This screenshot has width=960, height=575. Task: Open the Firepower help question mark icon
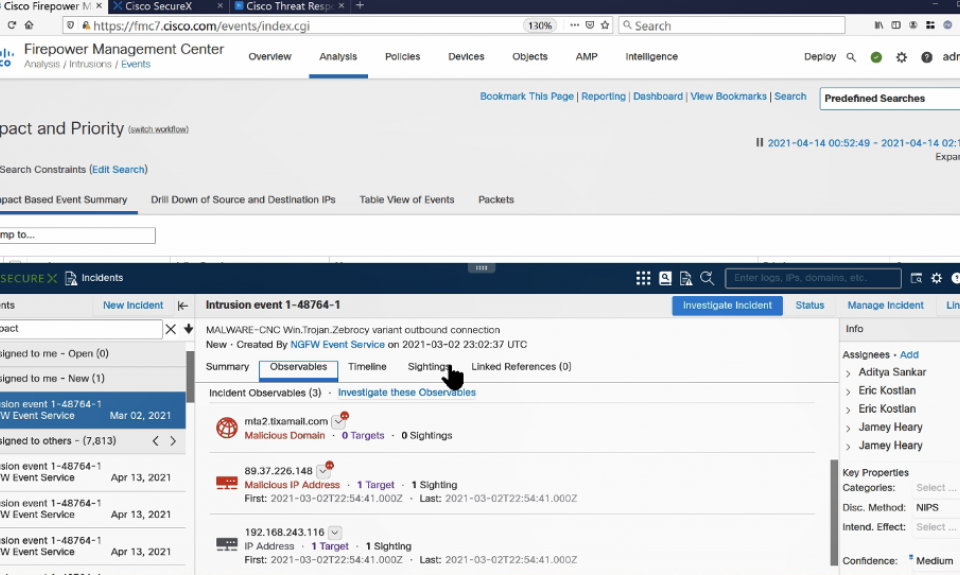pos(926,57)
